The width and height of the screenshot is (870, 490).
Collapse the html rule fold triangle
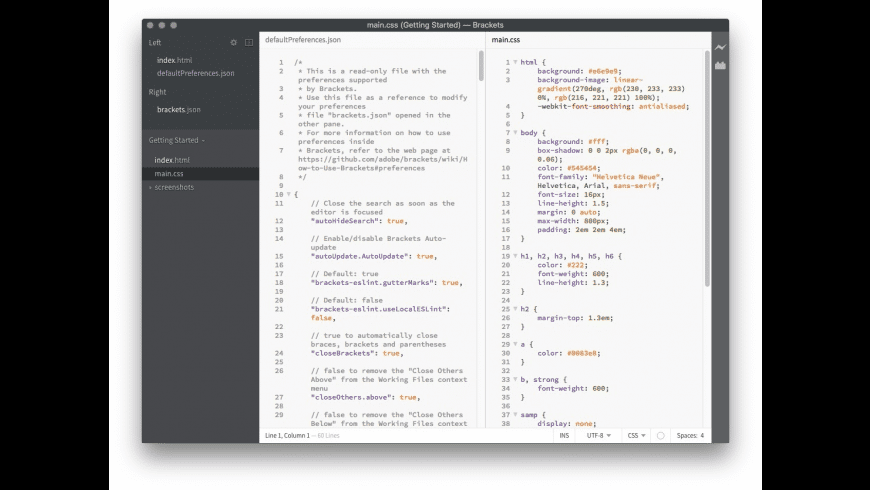(x=515, y=62)
